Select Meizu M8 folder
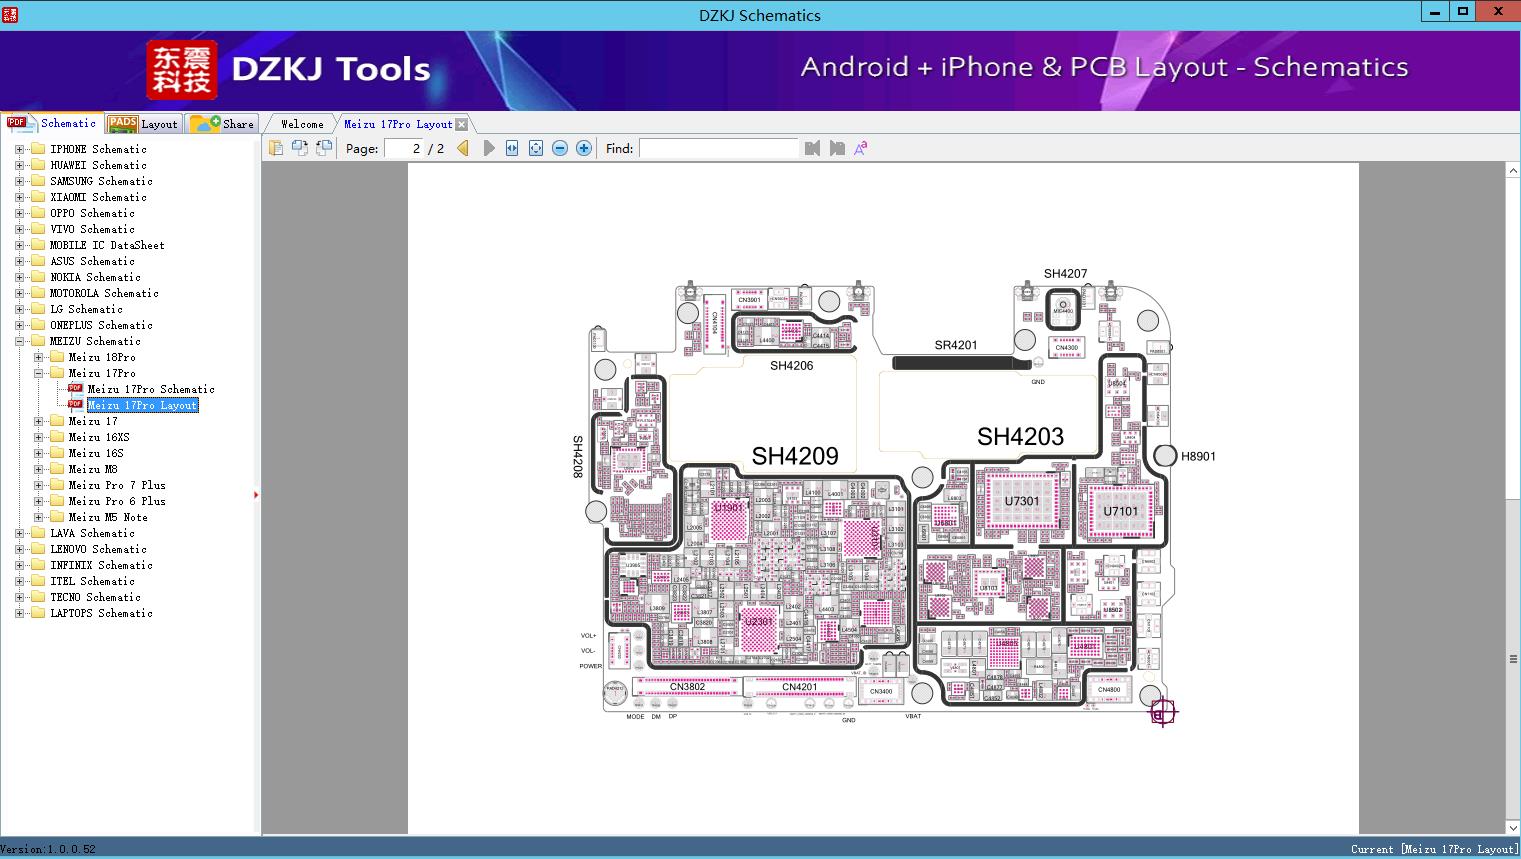The image size is (1521, 859). [93, 469]
